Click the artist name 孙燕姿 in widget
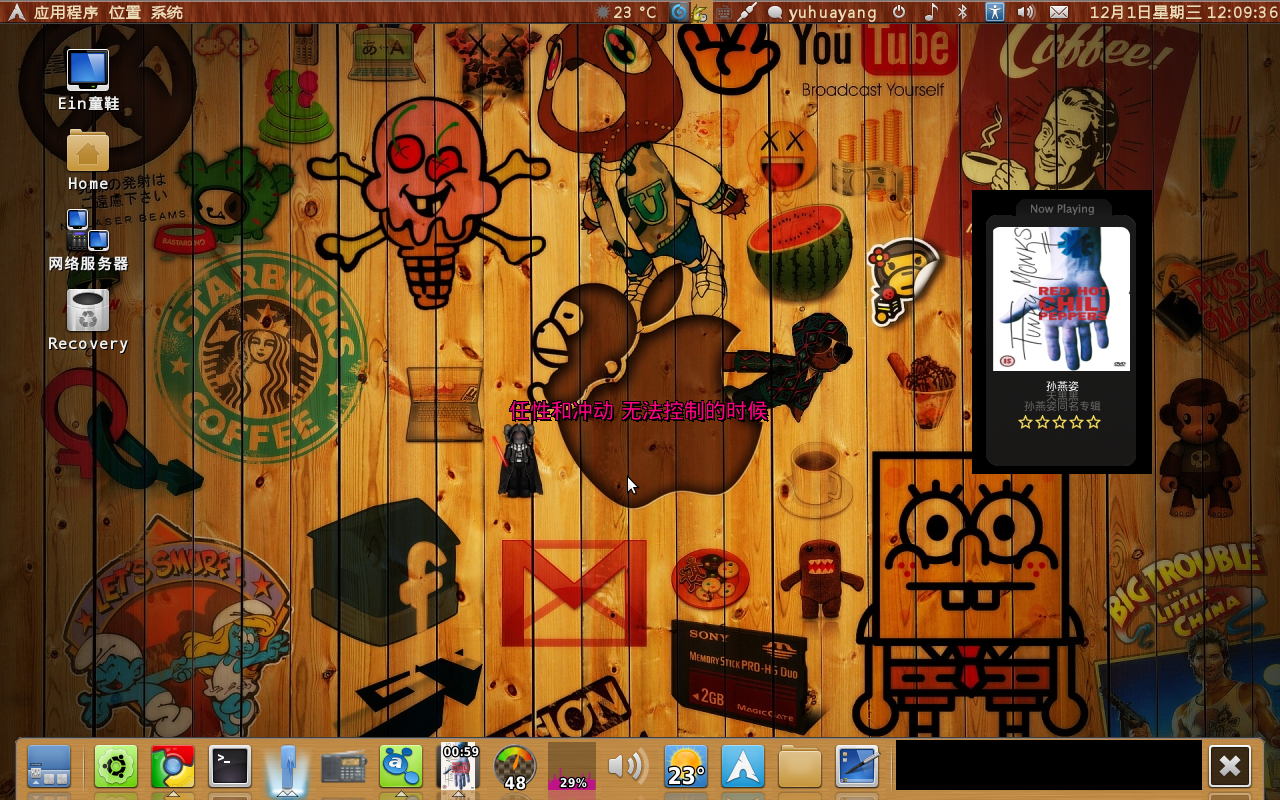This screenshot has height=800, width=1280. tap(1062, 386)
